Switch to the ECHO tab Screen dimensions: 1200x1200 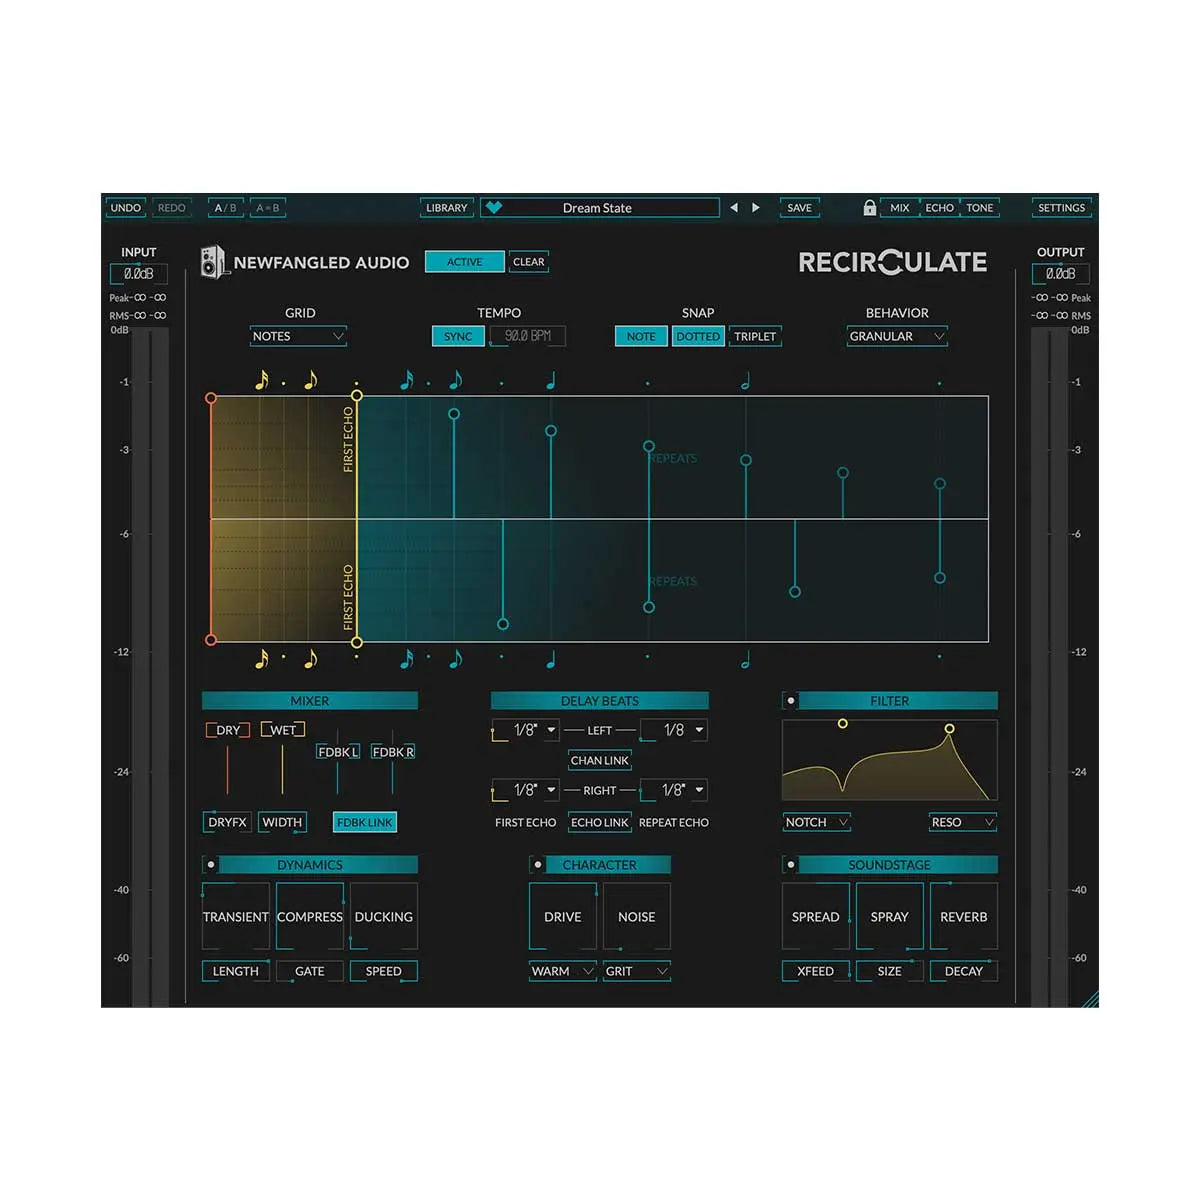click(x=939, y=208)
